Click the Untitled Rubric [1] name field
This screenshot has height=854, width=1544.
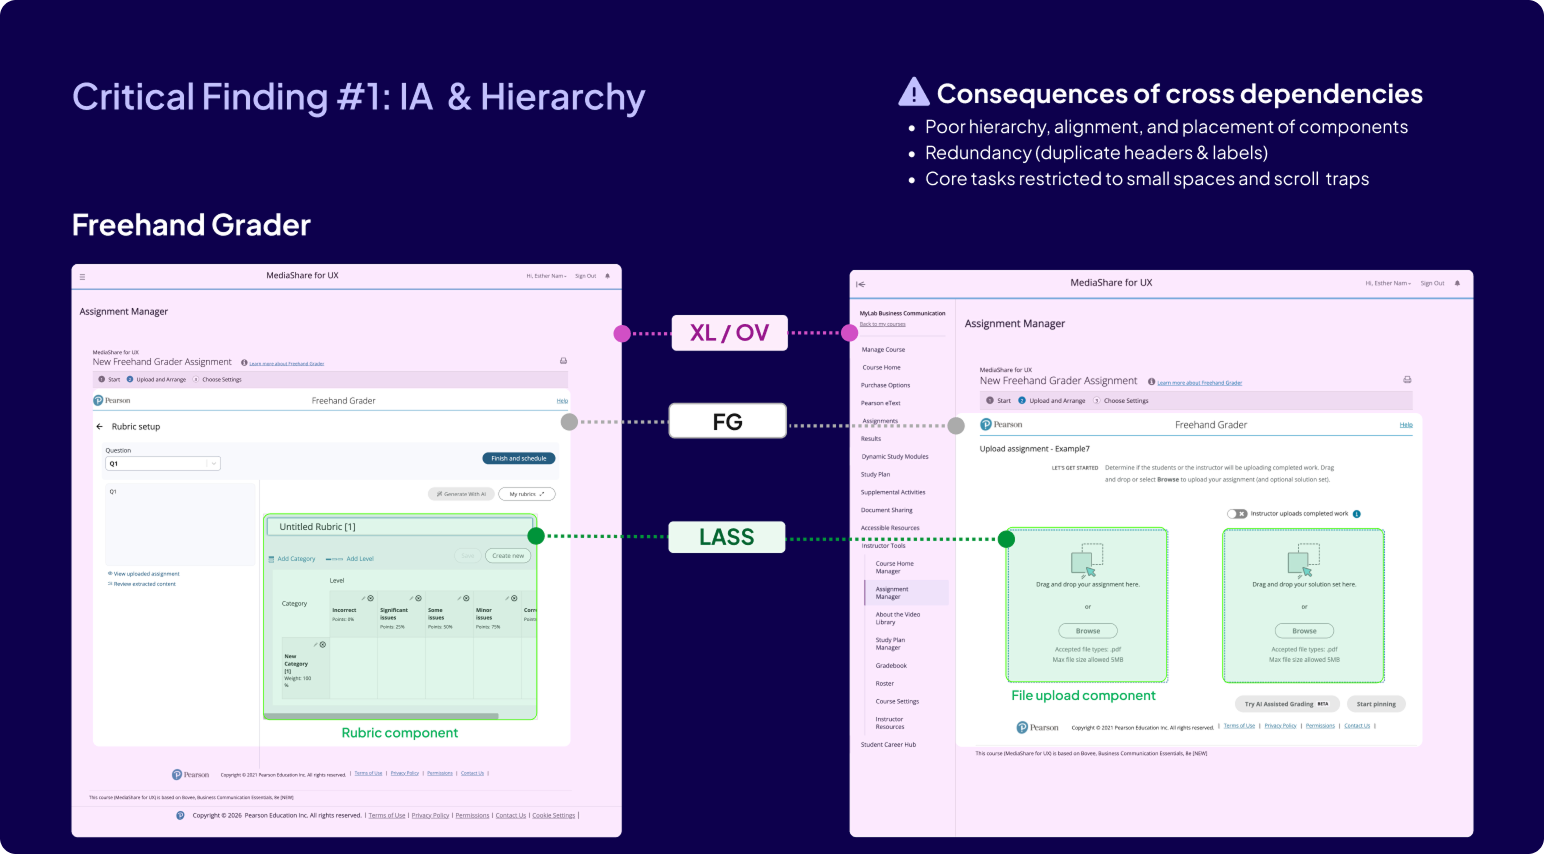(x=400, y=526)
